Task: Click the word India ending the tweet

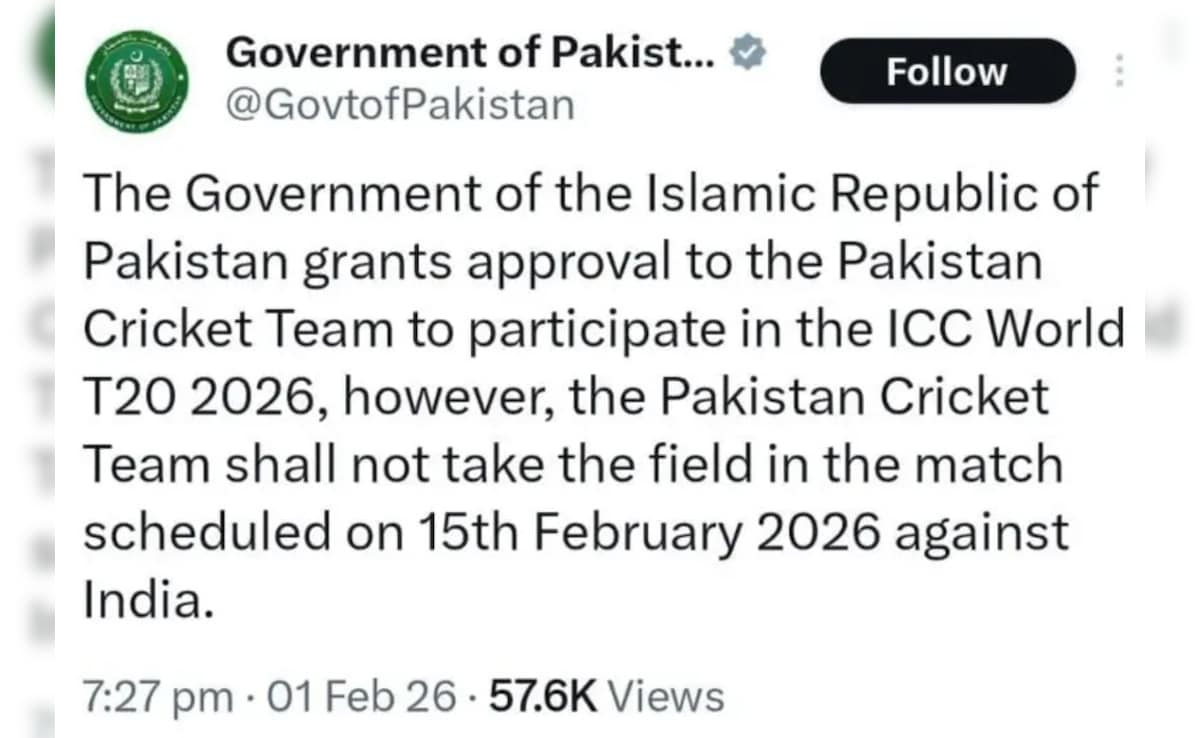Action: (x=147, y=602)
